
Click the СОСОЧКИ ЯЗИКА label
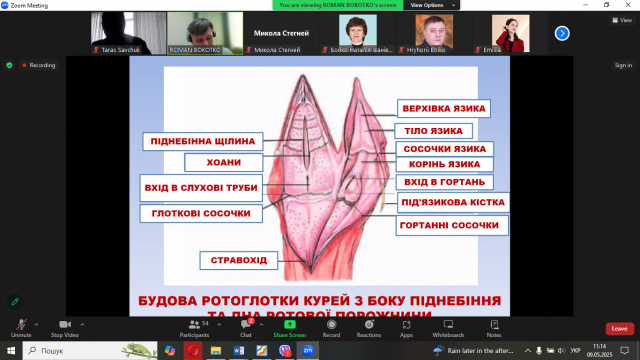coord(444,149)
